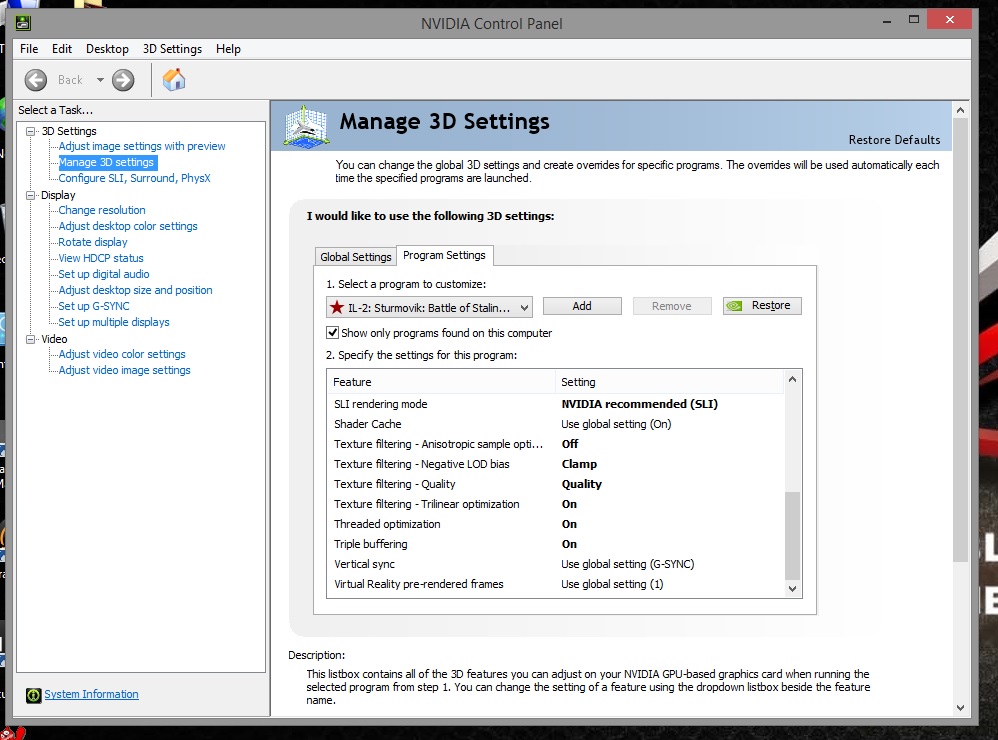
Task: Select the 'Texture filtering - Quality' row
Action: 556,484
